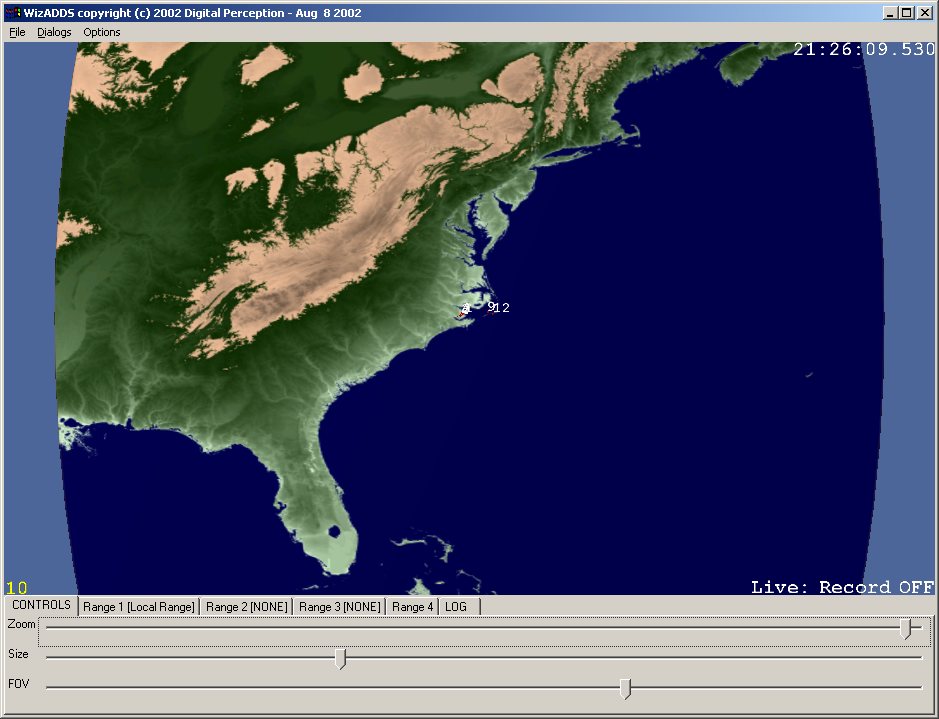
Task: Click the white marker cluster on the coast
Action: pos(465,311)
